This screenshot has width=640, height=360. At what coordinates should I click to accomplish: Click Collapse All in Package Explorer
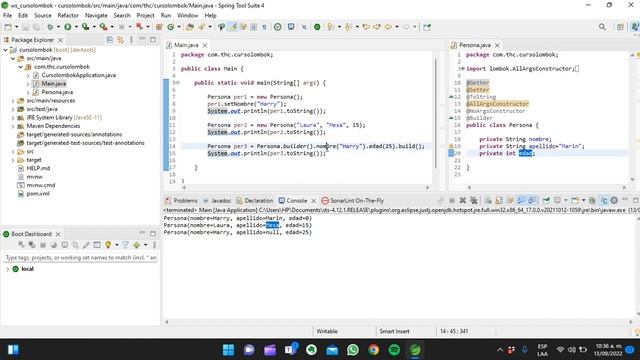click(110, 40)
